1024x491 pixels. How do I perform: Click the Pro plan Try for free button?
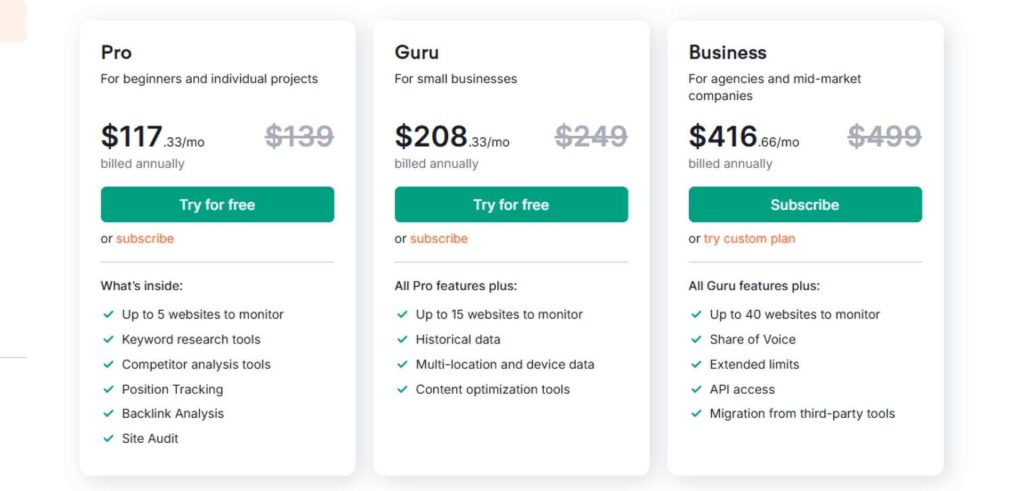tap(217, 205)
